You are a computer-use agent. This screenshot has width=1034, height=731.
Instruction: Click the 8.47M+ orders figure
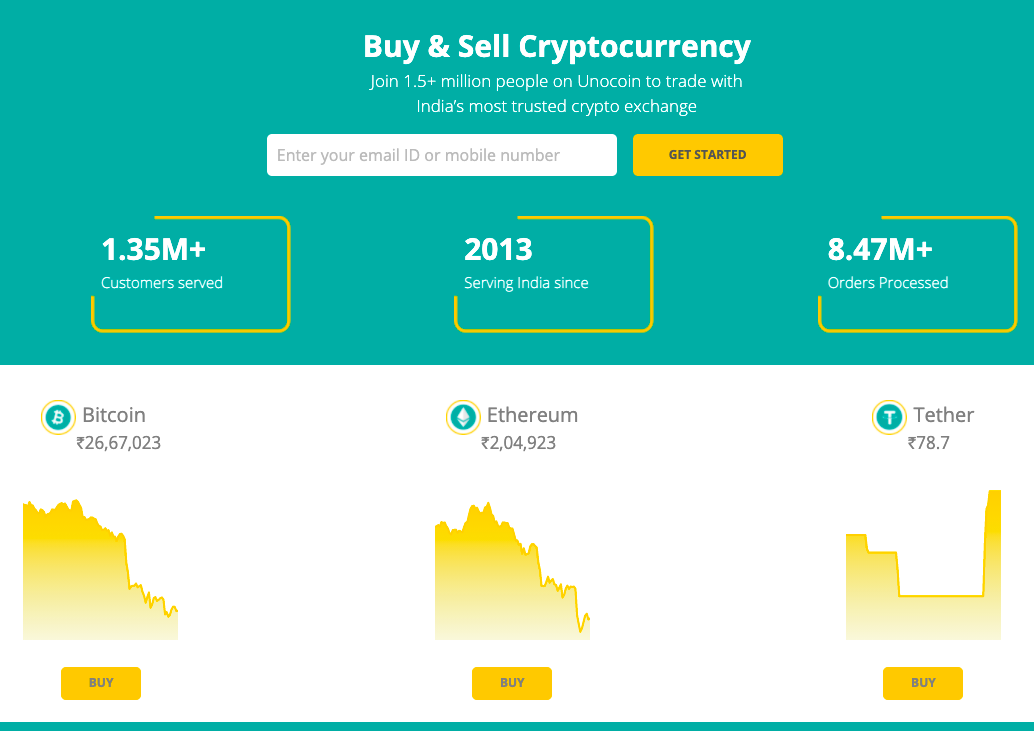point(880,249)
